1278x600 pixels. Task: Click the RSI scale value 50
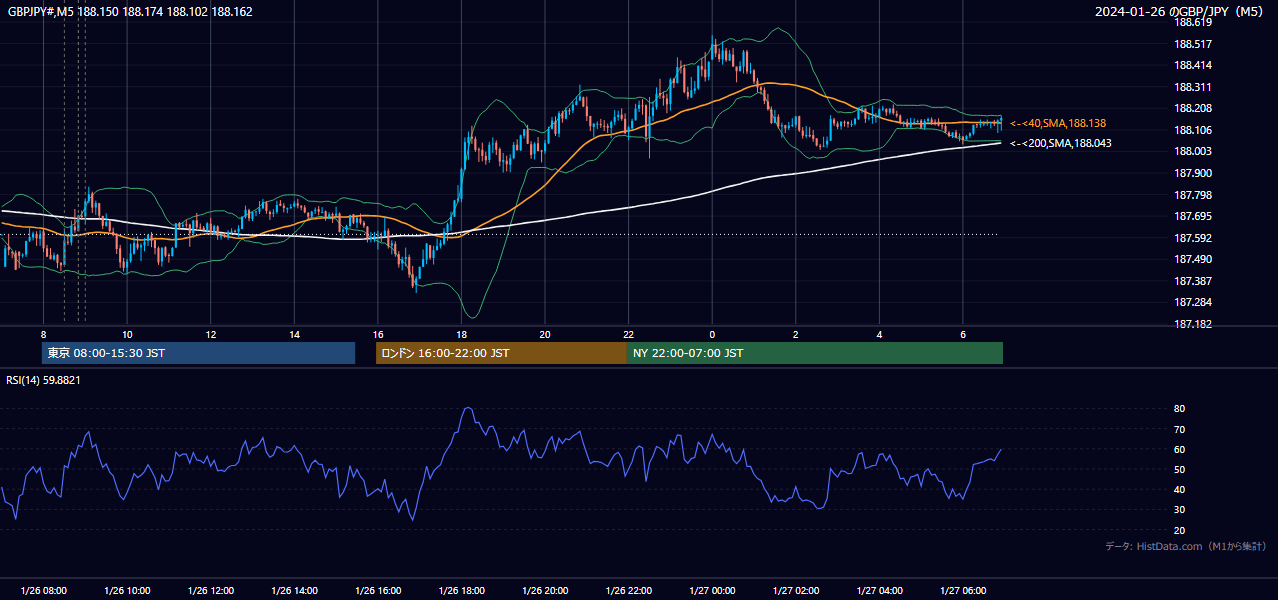pos(1179,469)
